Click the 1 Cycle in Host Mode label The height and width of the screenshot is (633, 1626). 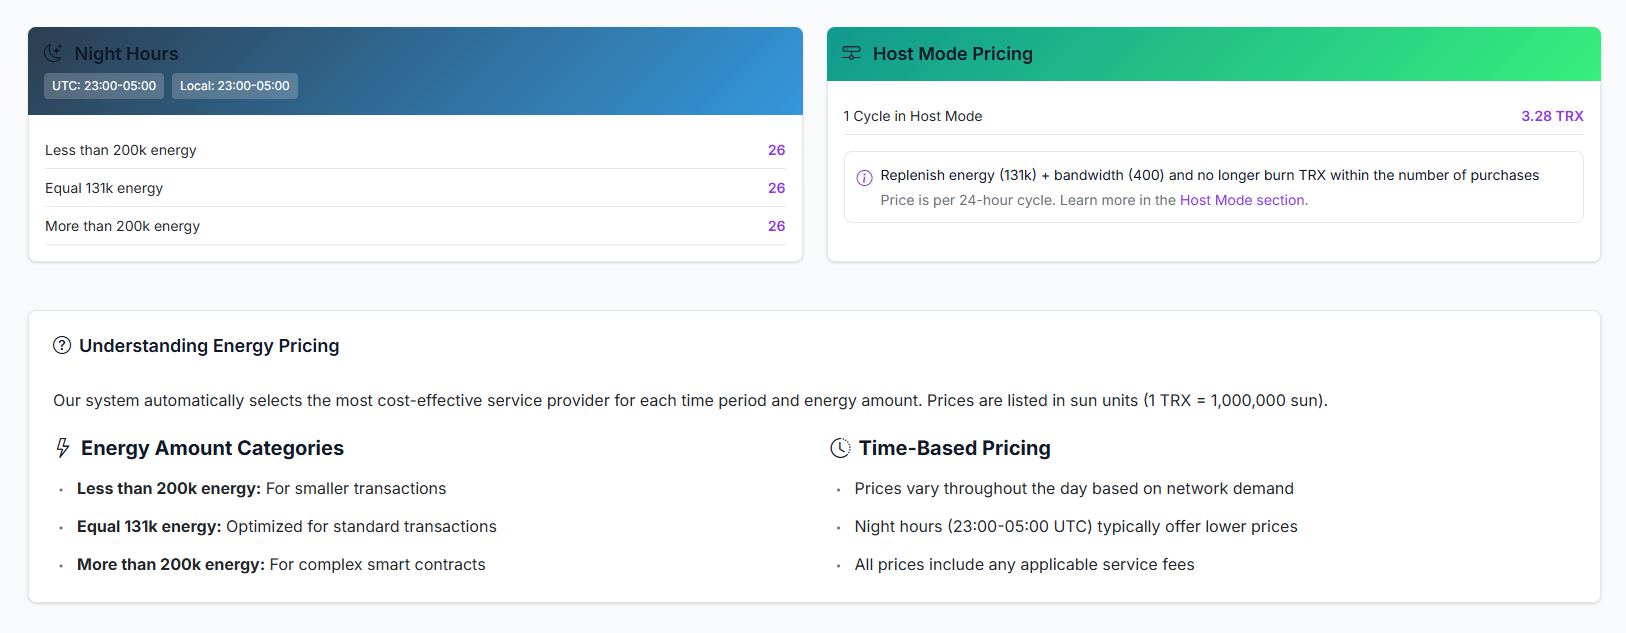click(912, 116)
